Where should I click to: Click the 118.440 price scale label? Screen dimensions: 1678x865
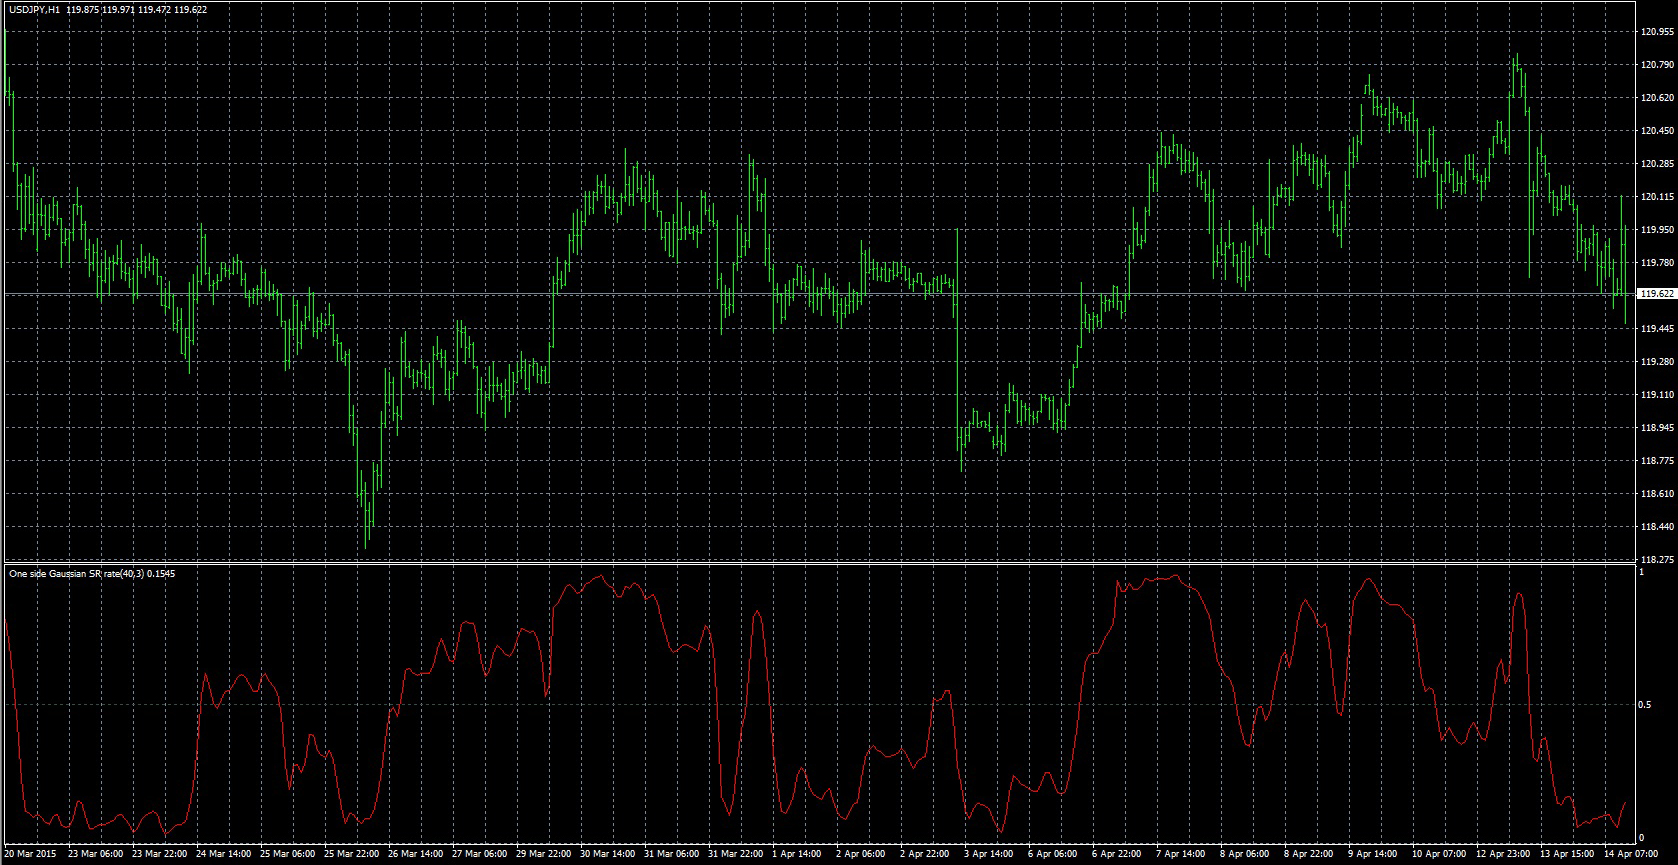click(x=1657, y=526)
